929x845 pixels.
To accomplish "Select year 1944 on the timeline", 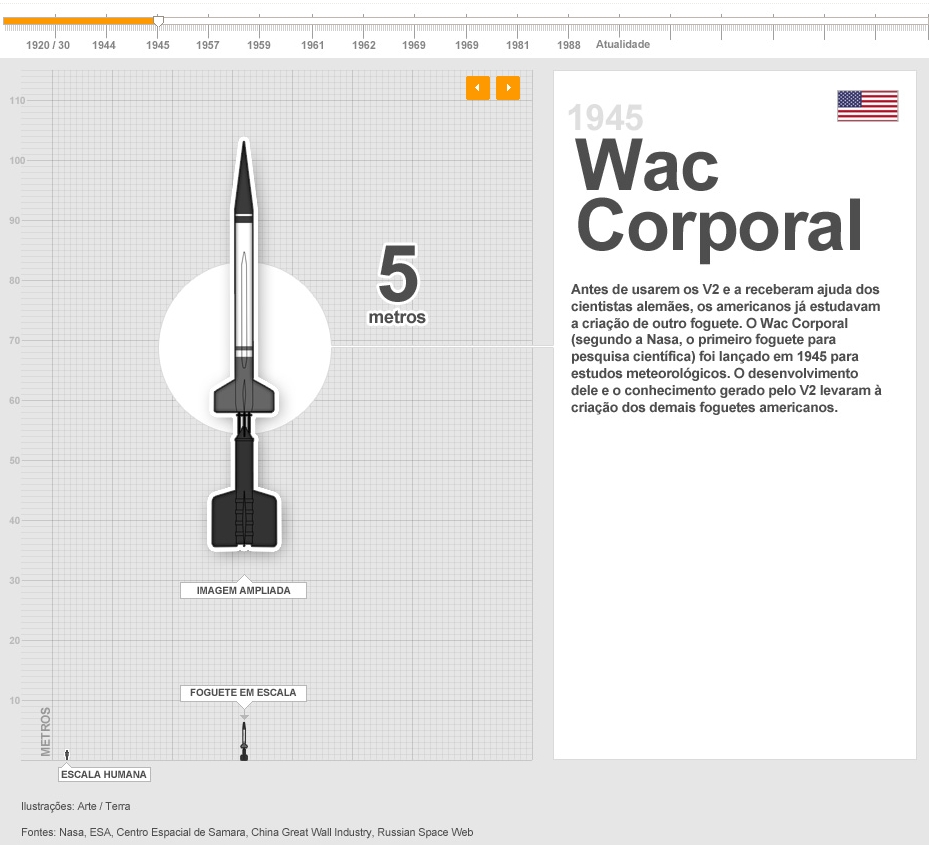I will (x=104, y=45).
